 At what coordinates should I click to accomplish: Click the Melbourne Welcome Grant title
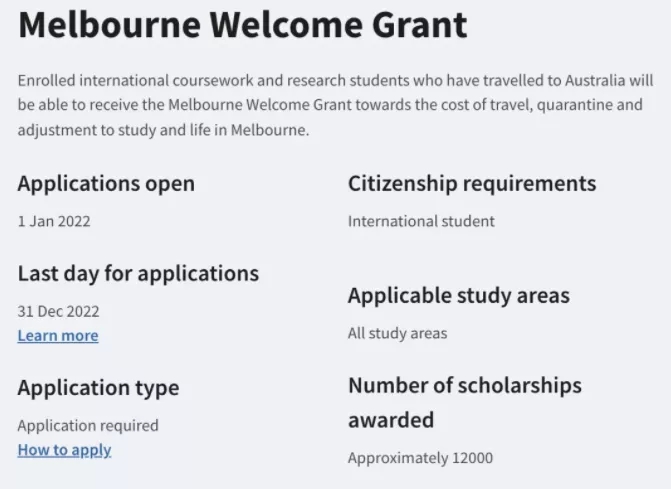243,24
